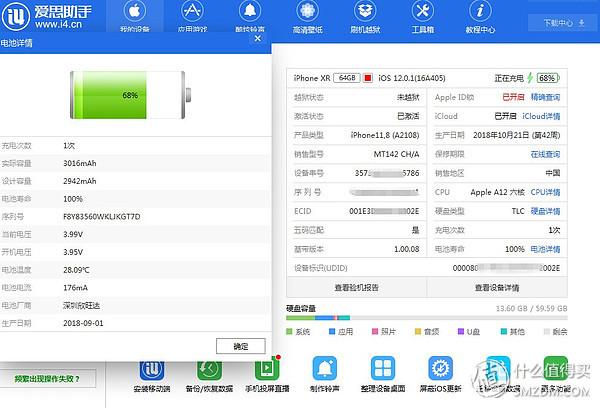
Task: Open the 我的设备 (My Device) tab
Action: [x=135, y=16]
